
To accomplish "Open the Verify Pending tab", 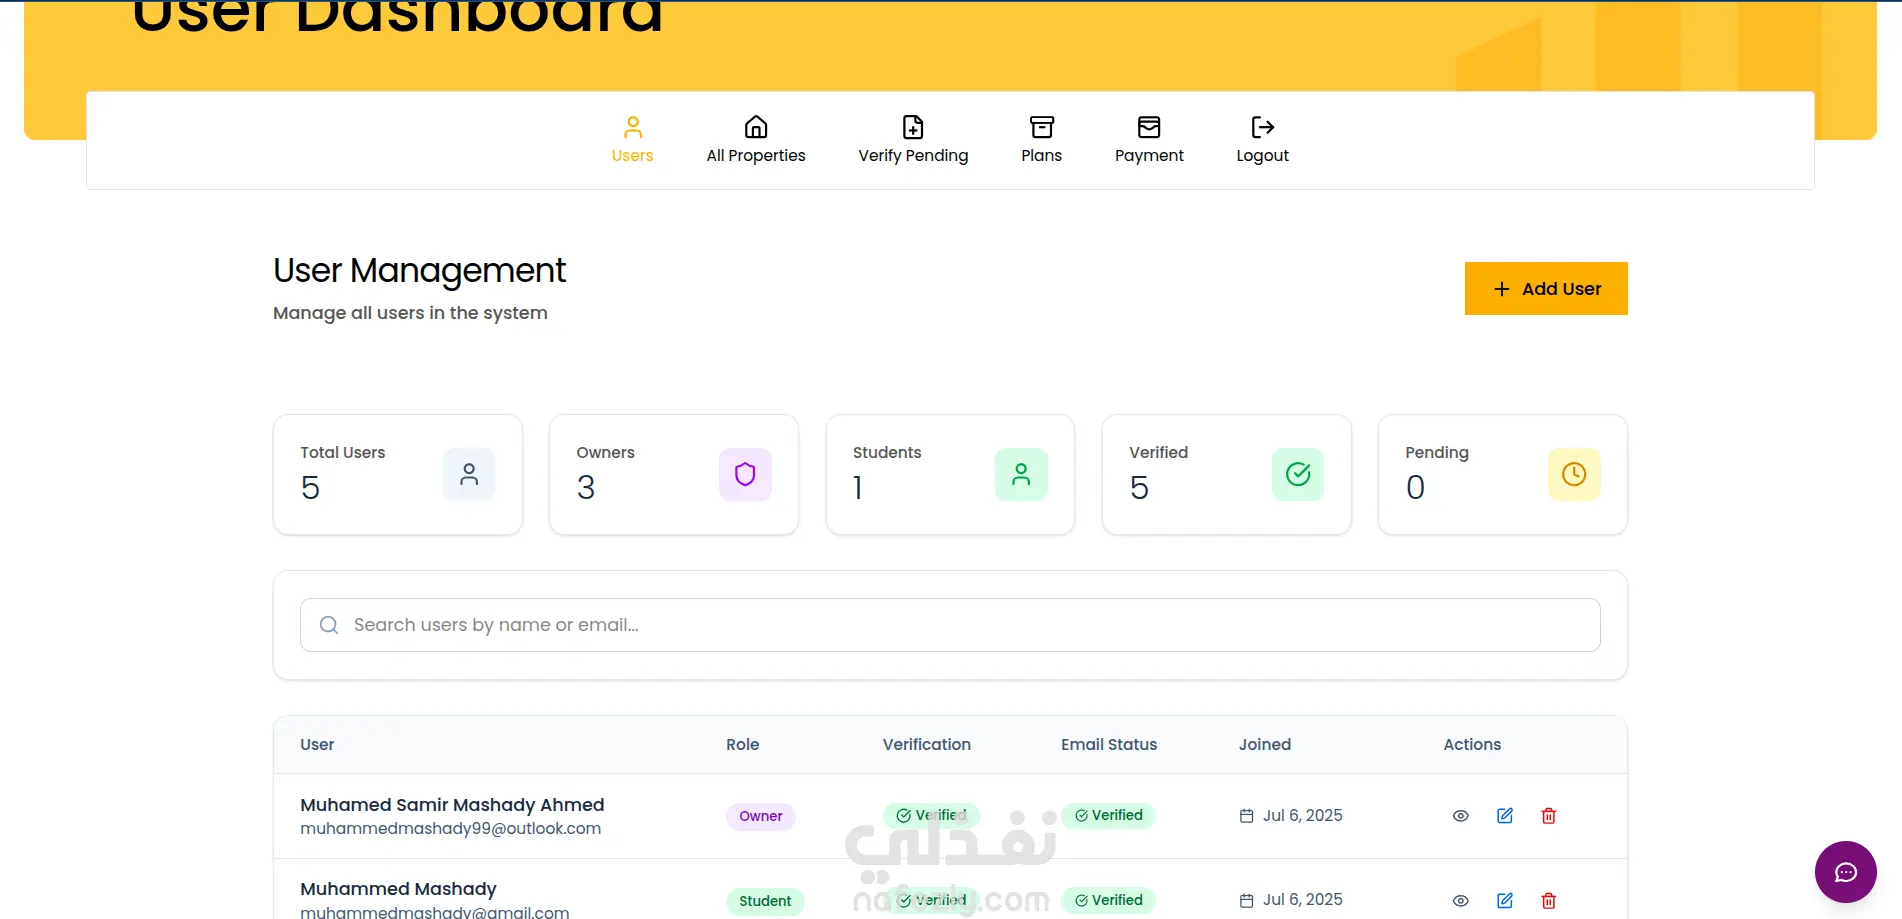I will coord(913,140).
